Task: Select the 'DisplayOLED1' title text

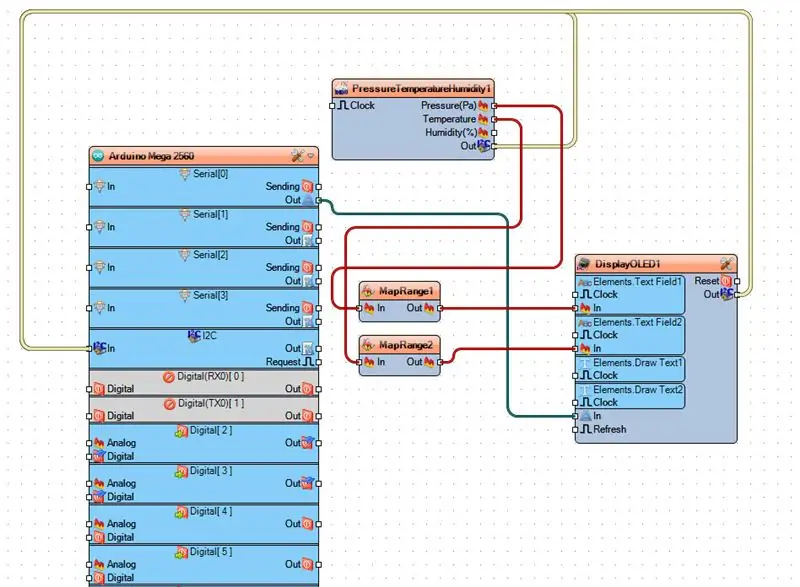Action: tap(628, 264)
